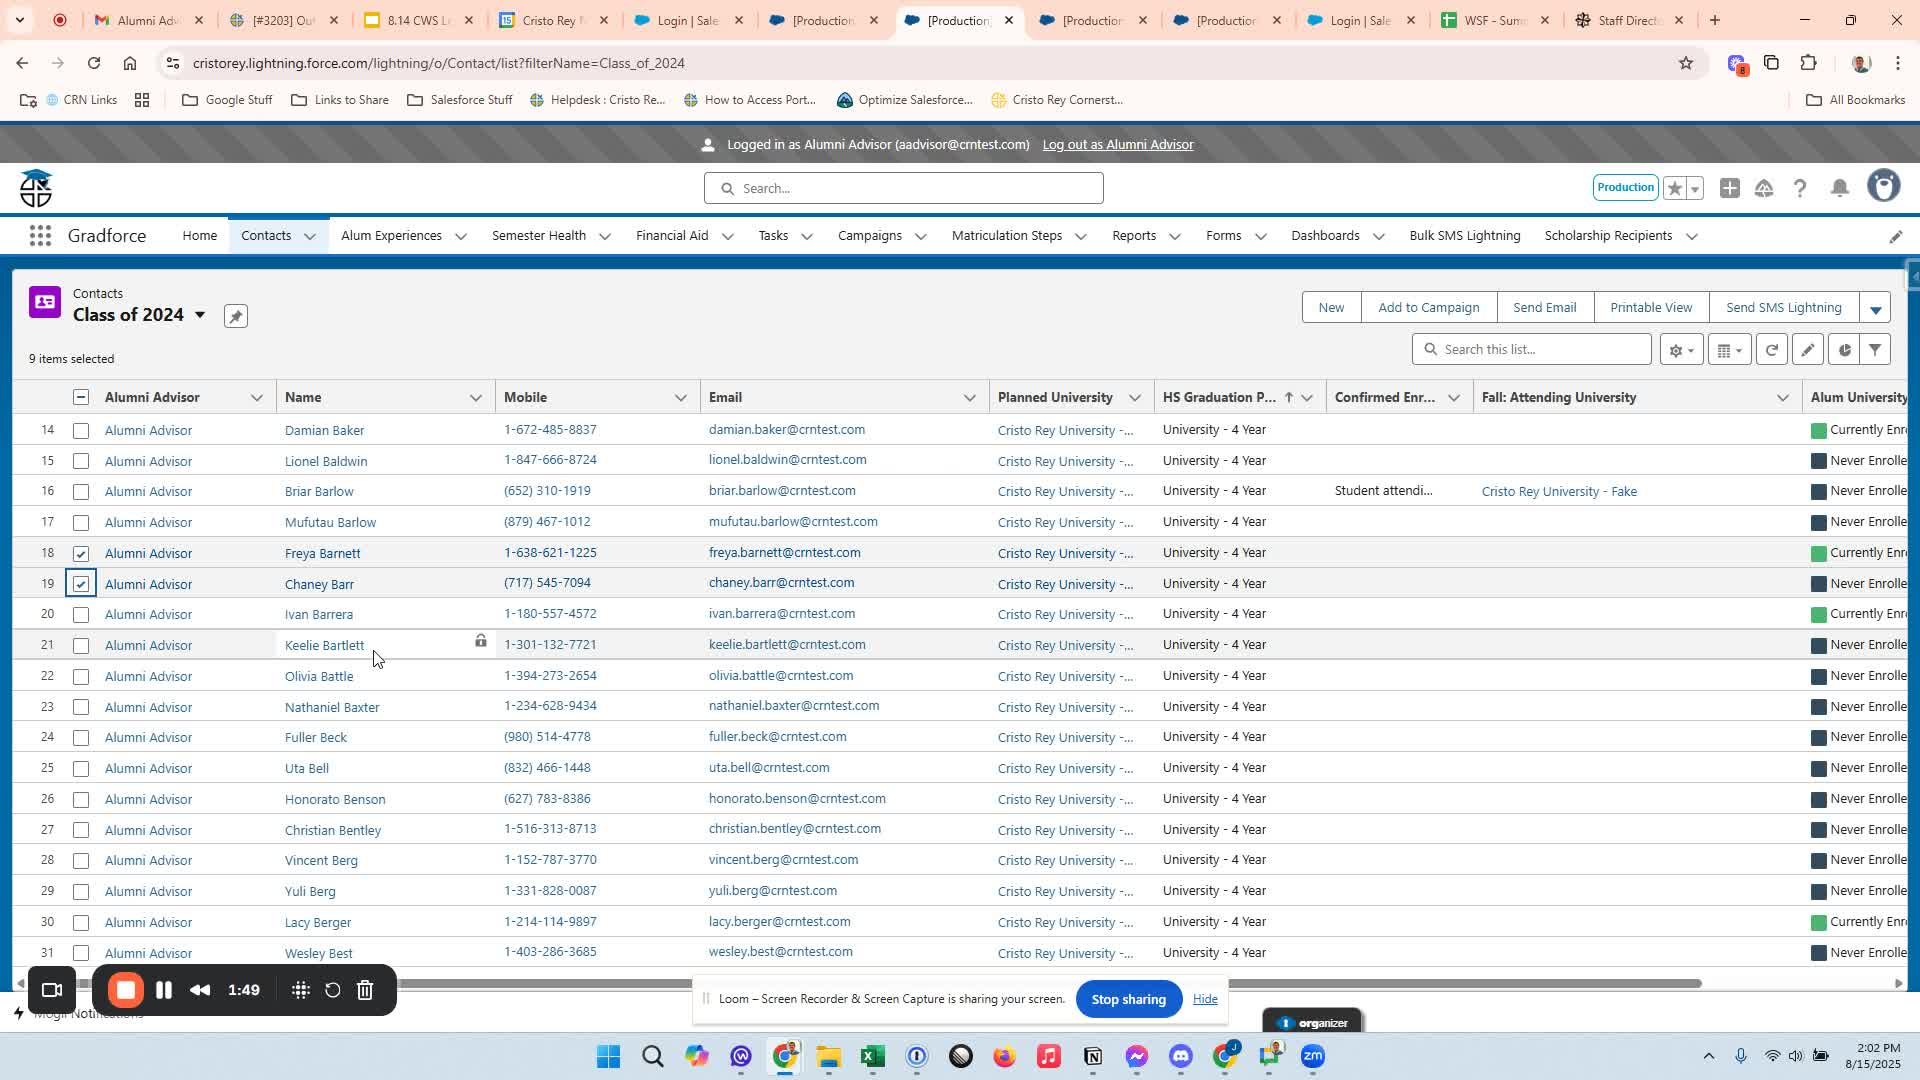Open the notifications bell
1920x1080 pixels.
[1839, 188]
